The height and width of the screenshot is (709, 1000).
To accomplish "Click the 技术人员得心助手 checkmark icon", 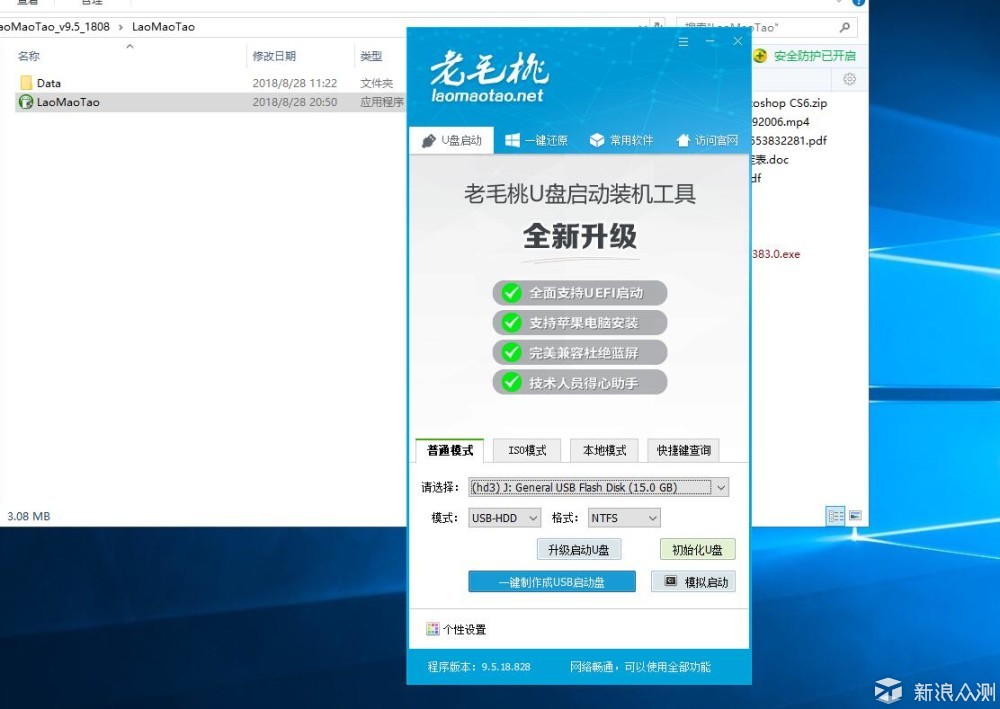I will click(511, 383).
